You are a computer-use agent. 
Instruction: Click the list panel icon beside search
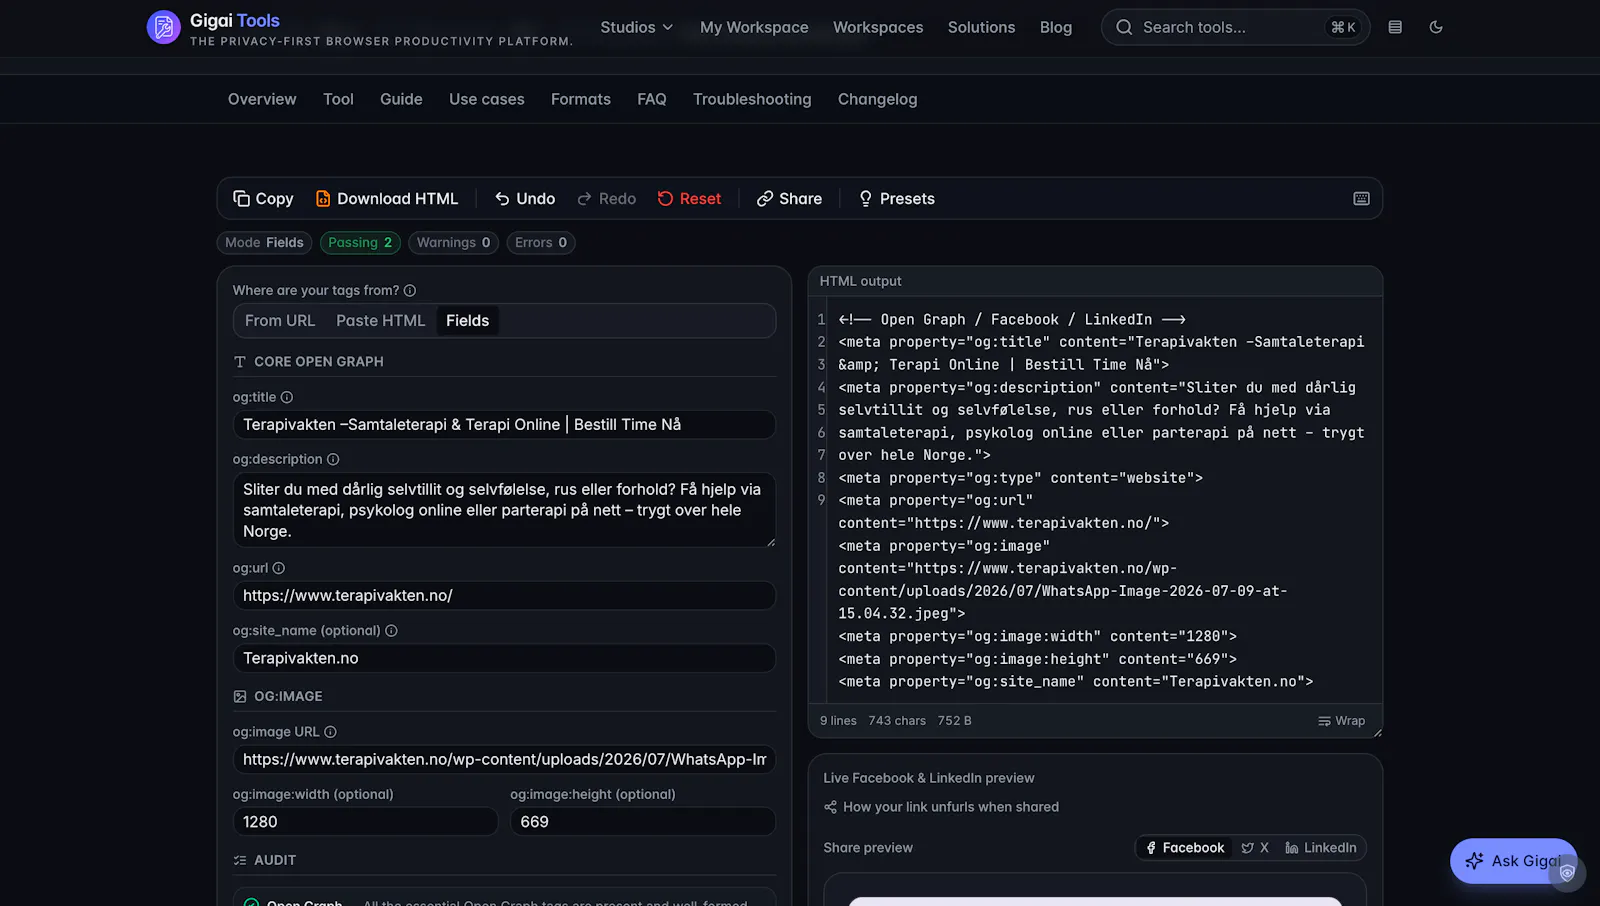tap(1395, 27)
